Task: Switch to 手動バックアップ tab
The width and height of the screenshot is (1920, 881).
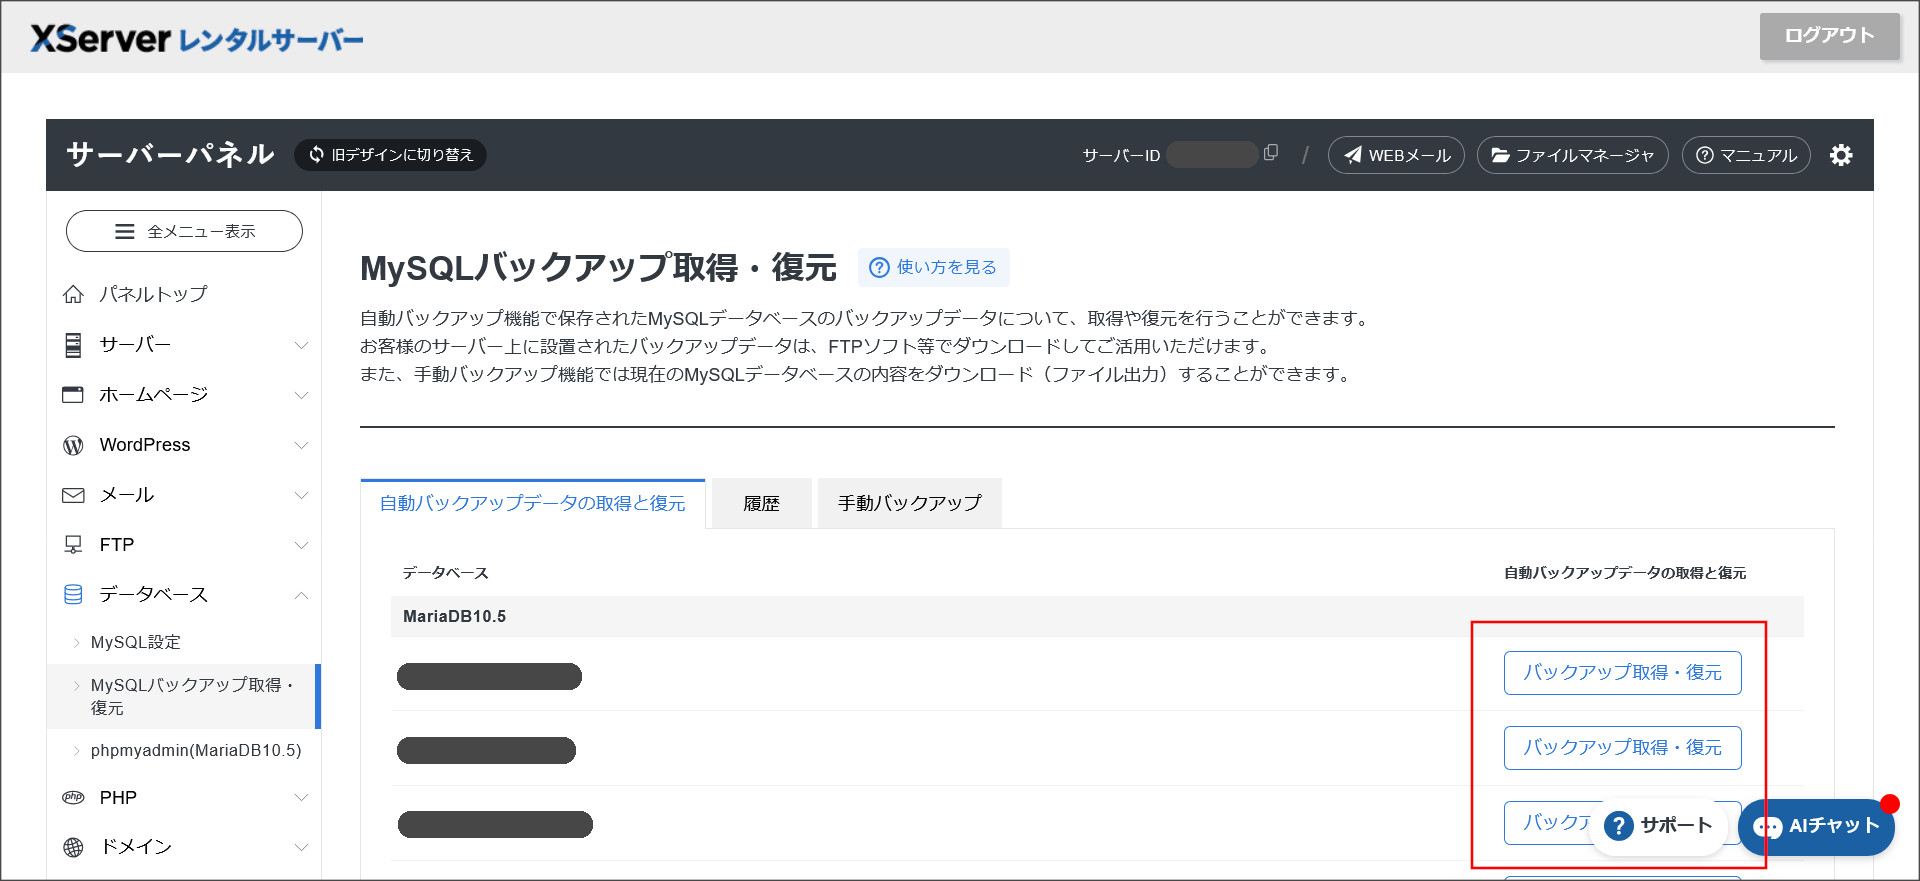Action: coord(910,503)
